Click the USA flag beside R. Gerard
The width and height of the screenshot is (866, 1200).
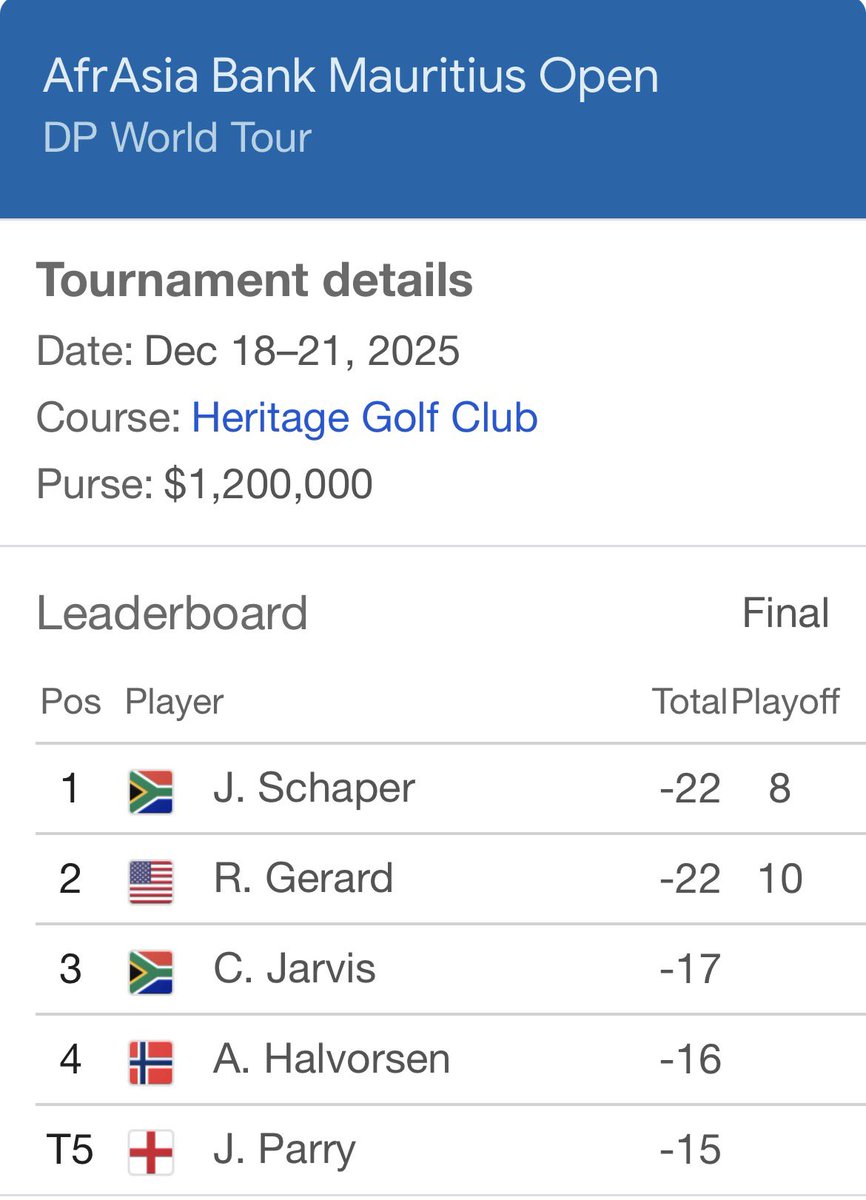pos(151,881)
